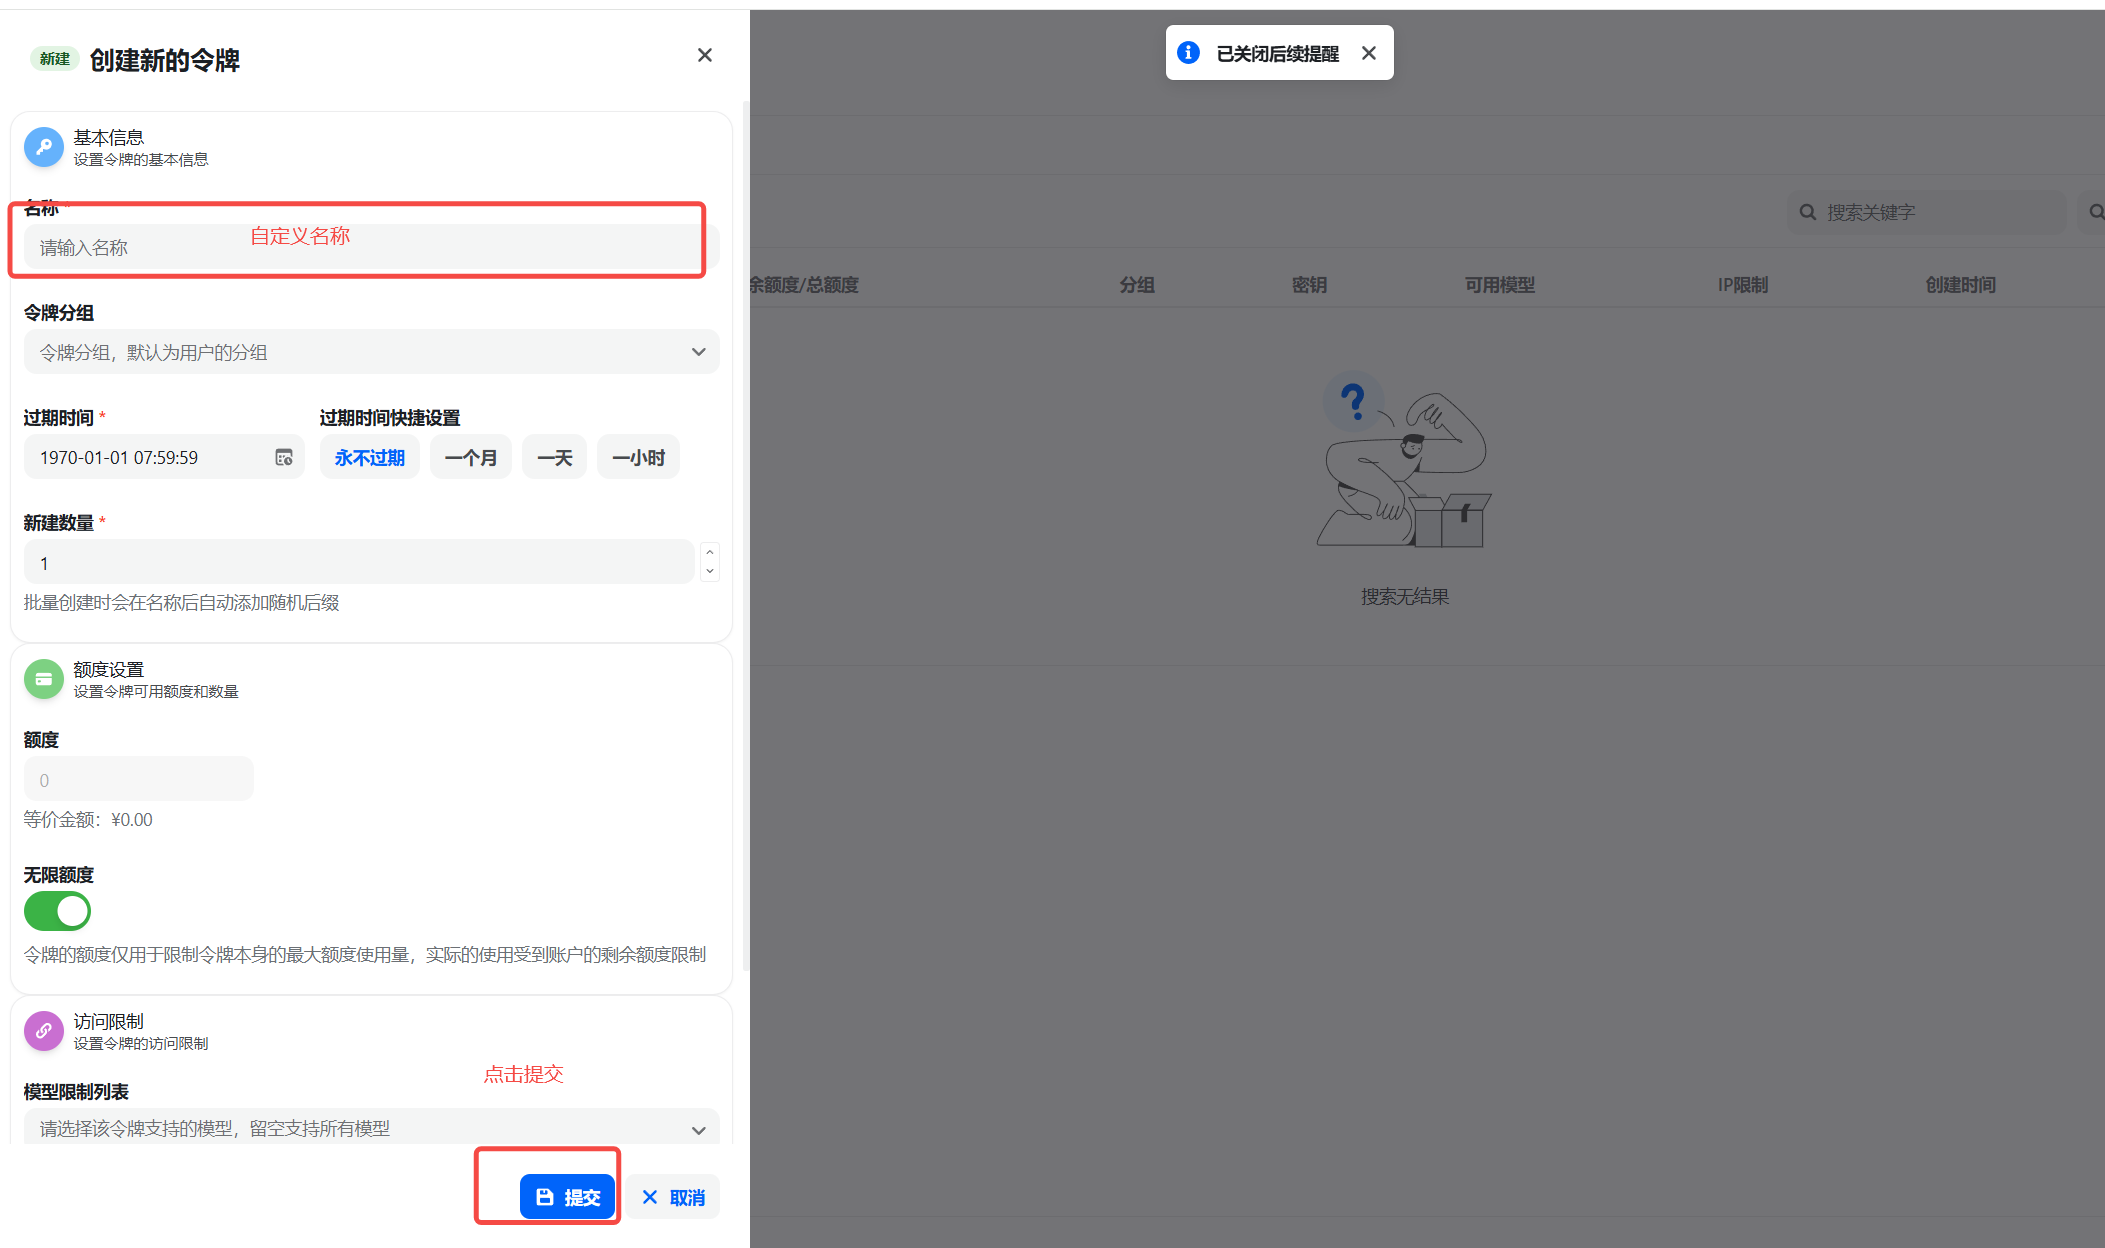Click the 取消 button
The height and width of the screenshot is (1248, 2105).
click(673, 1196)
